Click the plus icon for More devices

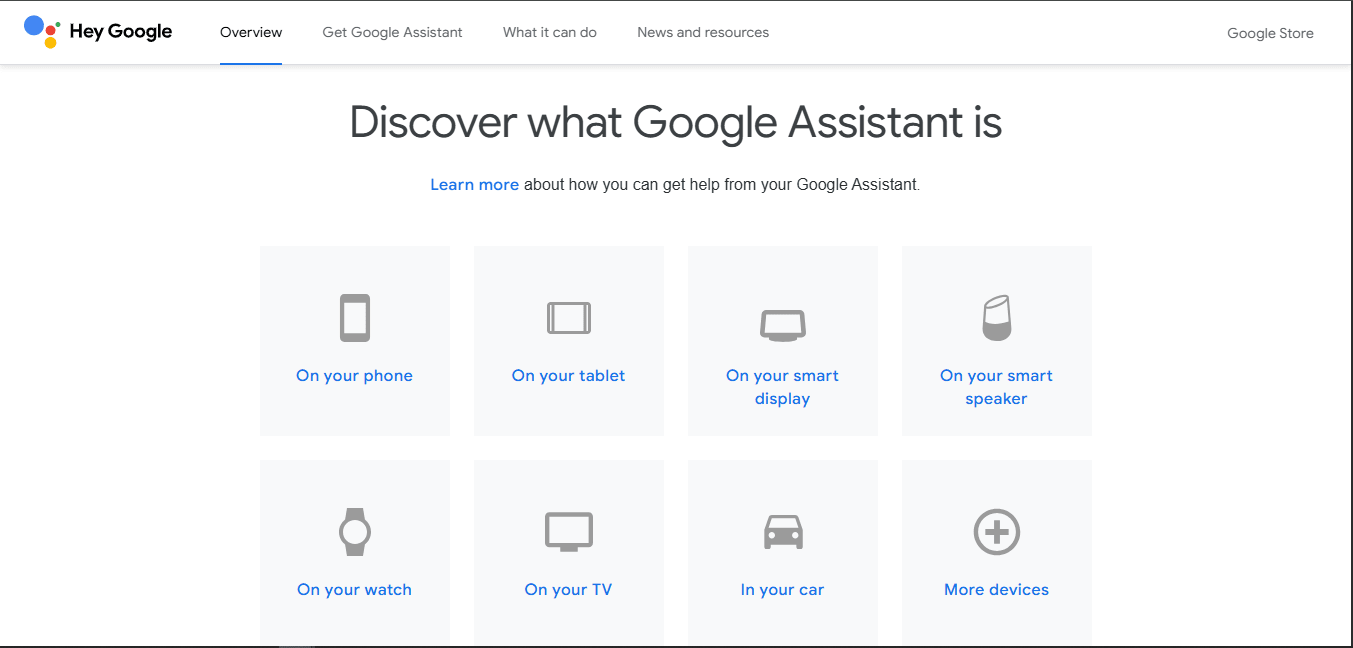pos(996,532)
